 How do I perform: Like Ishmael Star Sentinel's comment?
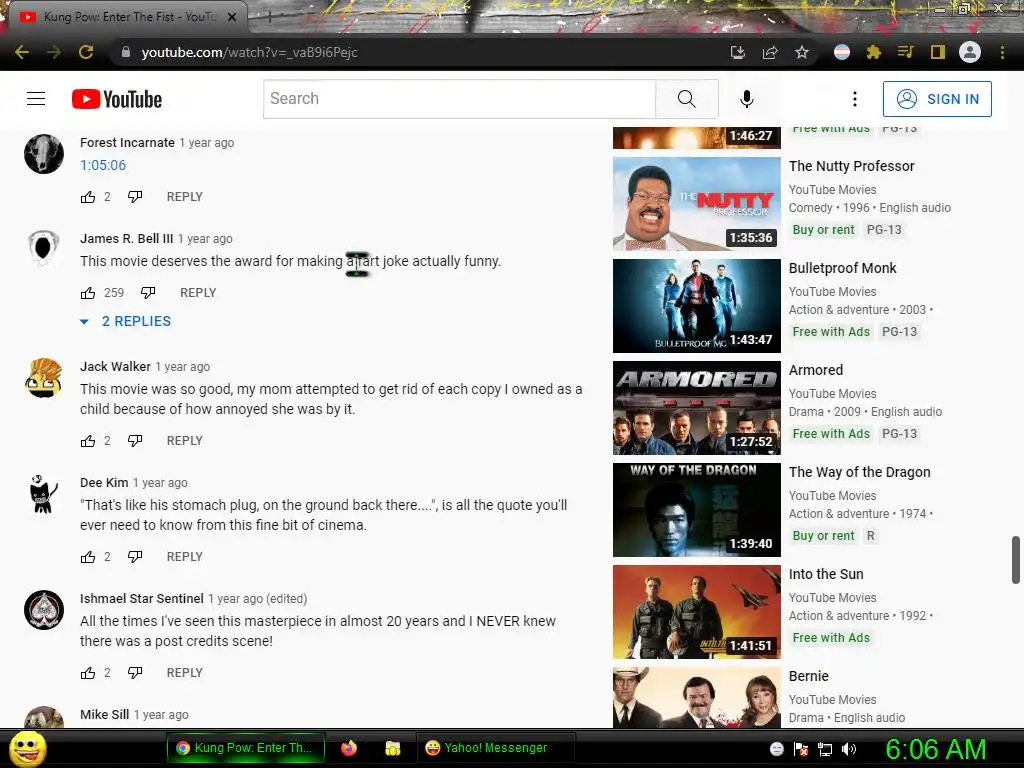click(88, 673)
